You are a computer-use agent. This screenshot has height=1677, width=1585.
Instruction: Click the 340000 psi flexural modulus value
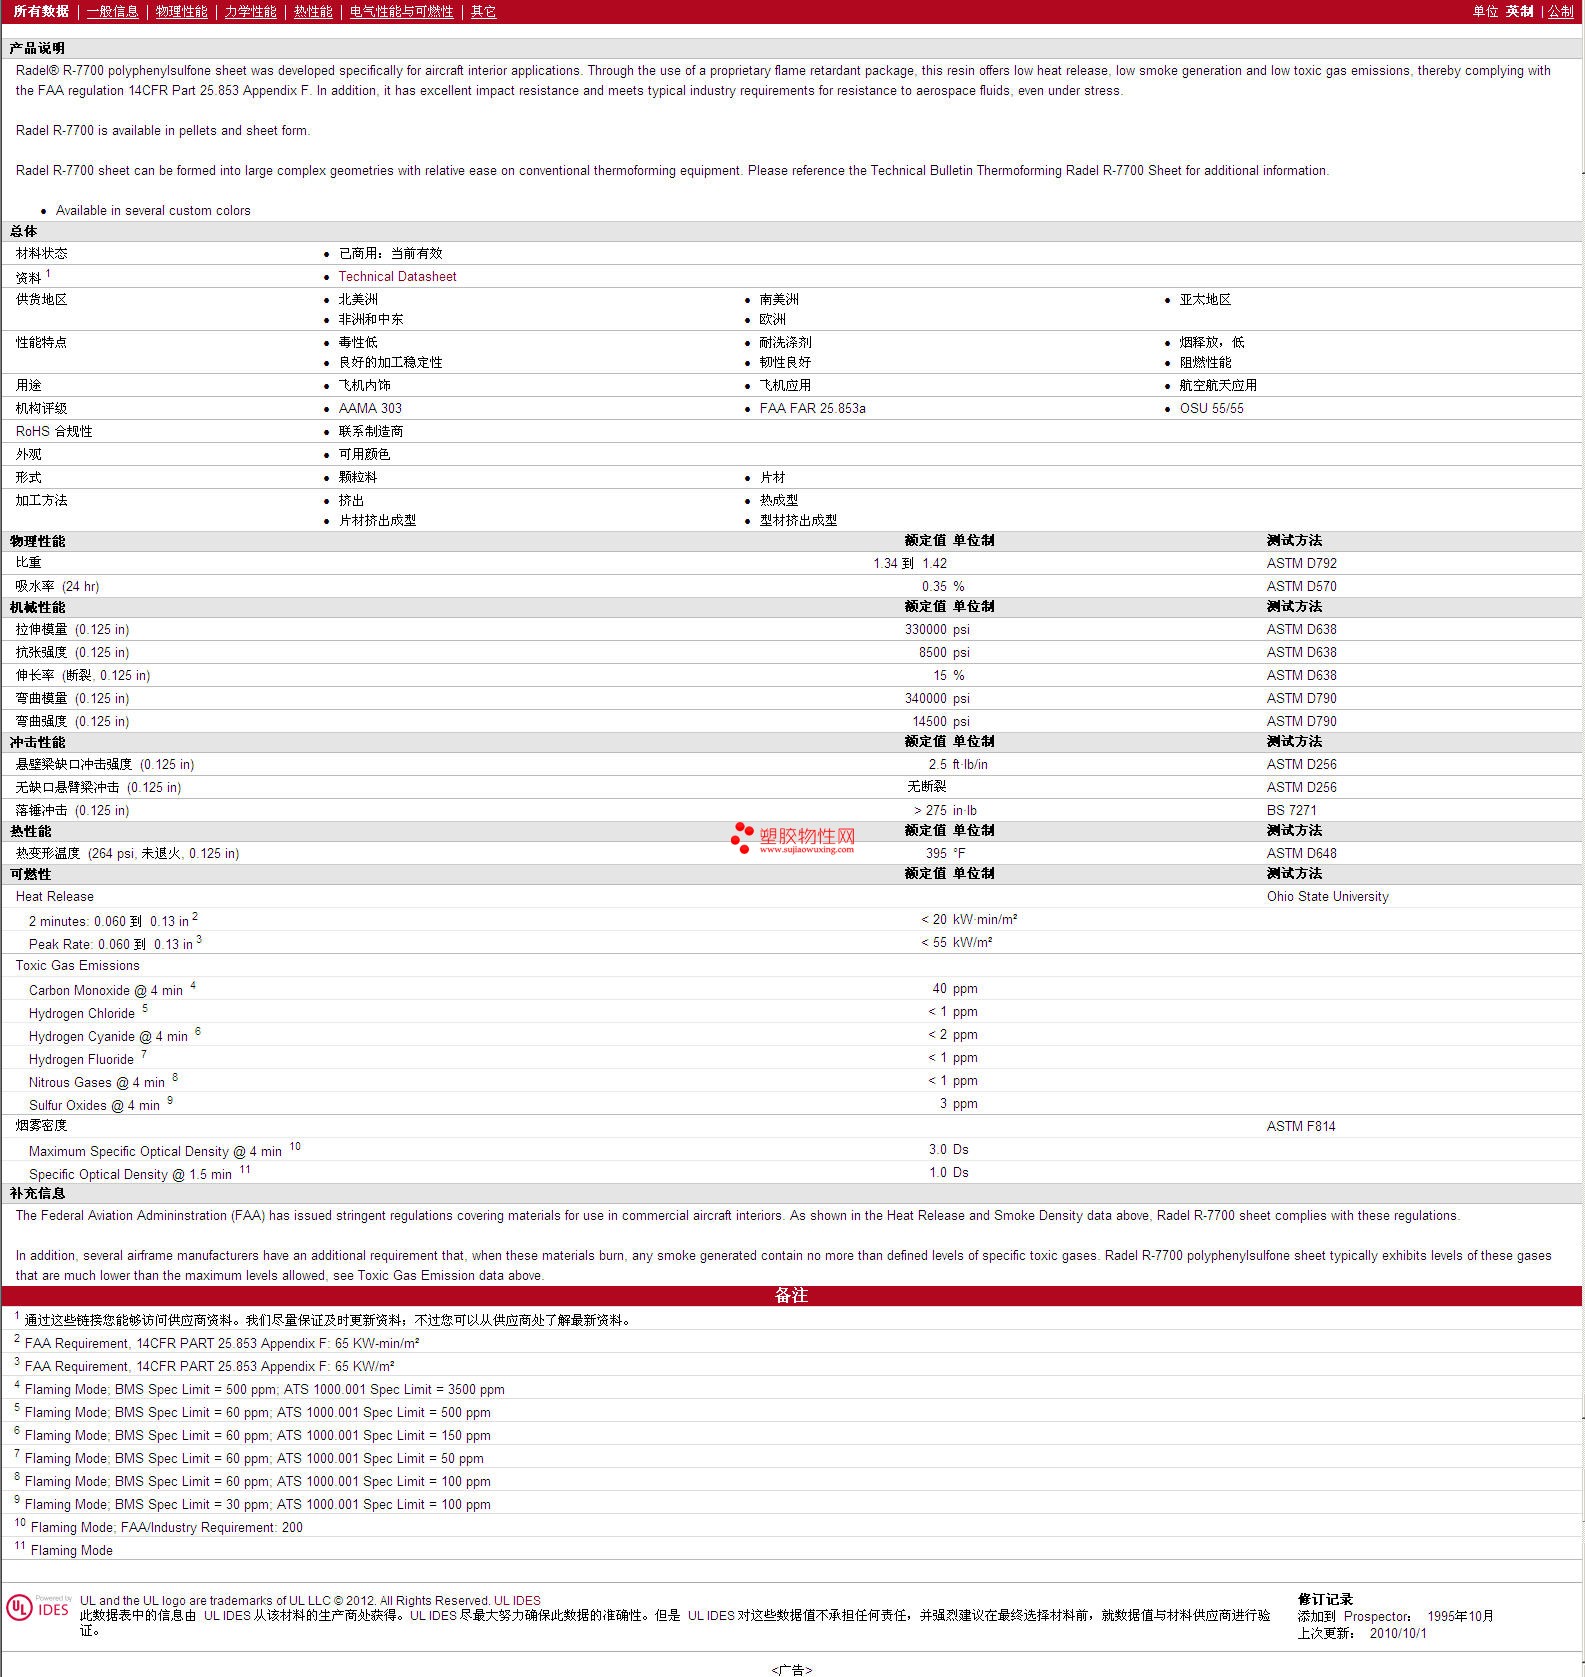point(937,699)
